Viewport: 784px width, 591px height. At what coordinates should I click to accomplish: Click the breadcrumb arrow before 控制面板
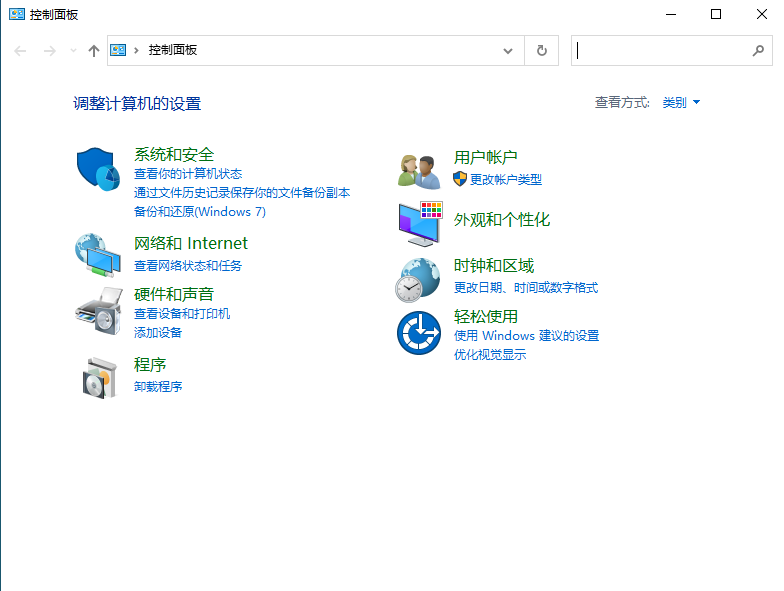coord(136,50)
